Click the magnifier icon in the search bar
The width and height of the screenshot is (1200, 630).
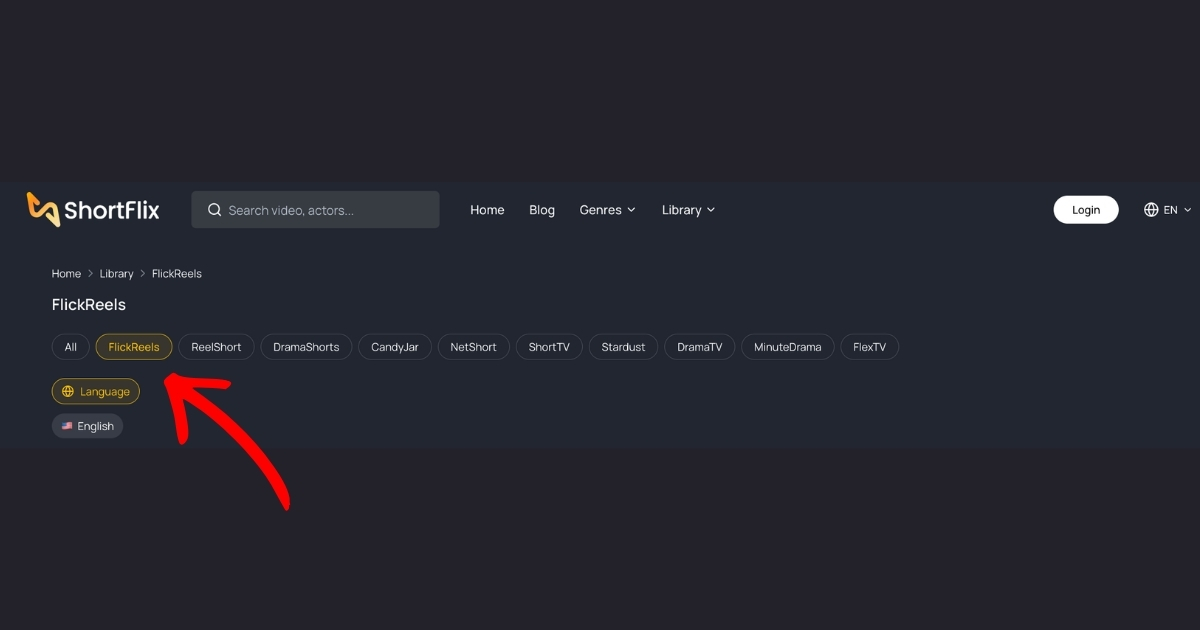click(x=214, y=209)
